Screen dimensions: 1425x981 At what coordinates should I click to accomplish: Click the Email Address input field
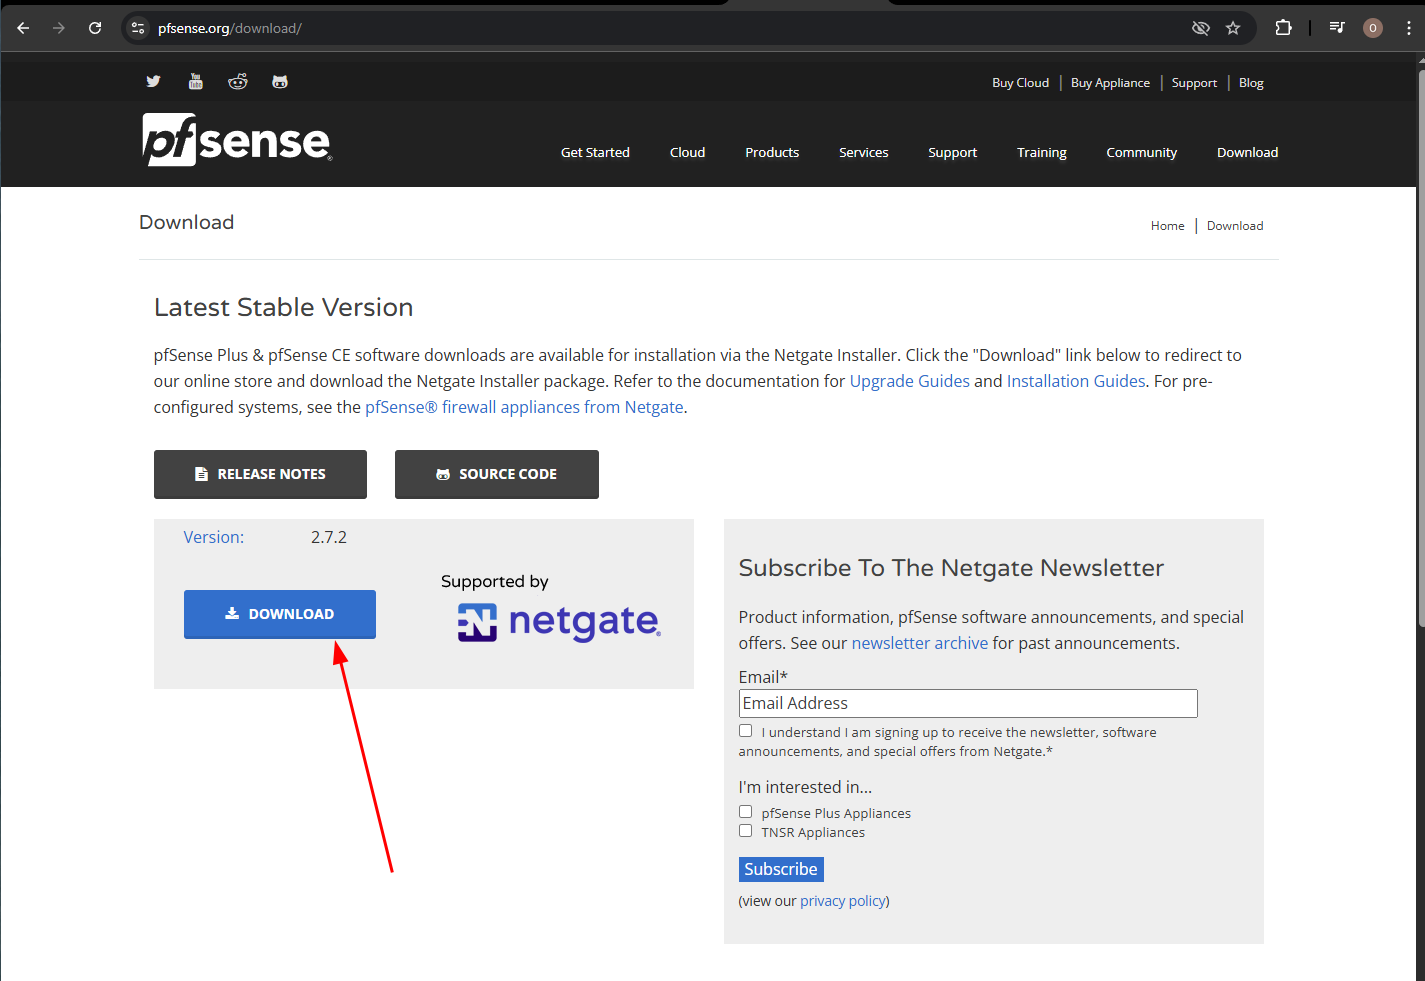pos(968,703)
